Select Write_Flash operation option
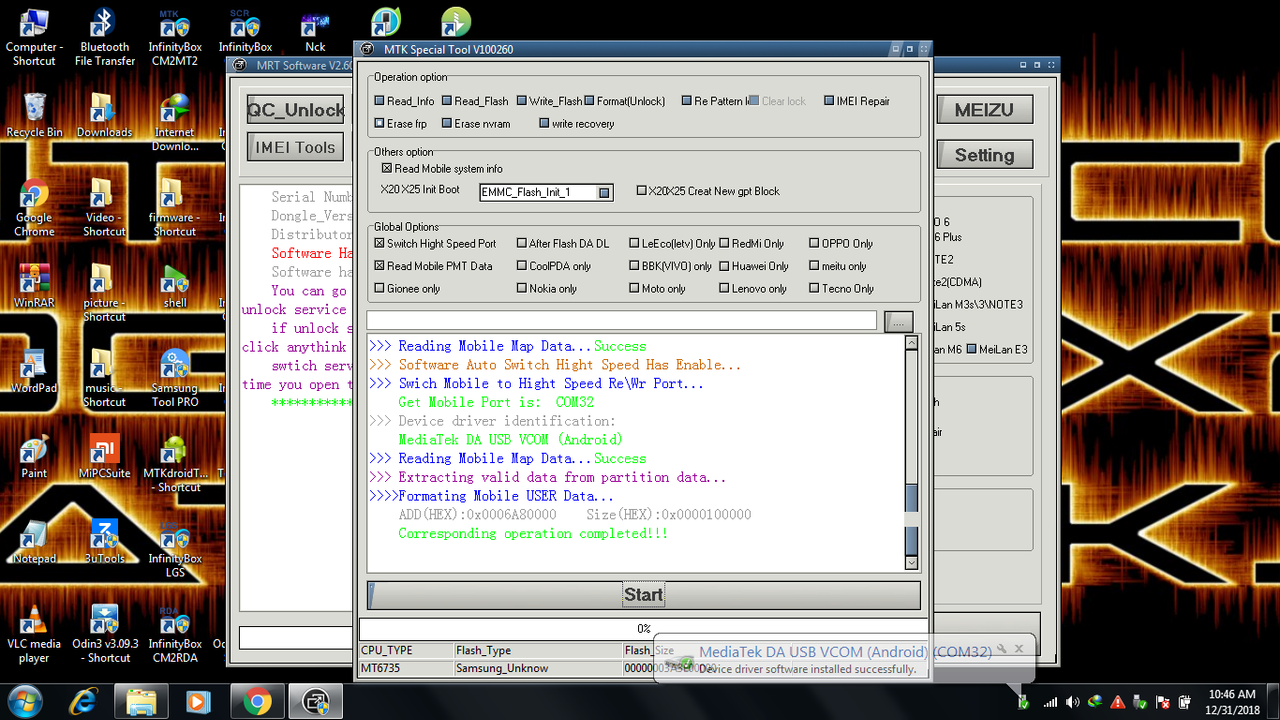 [549, 101]
